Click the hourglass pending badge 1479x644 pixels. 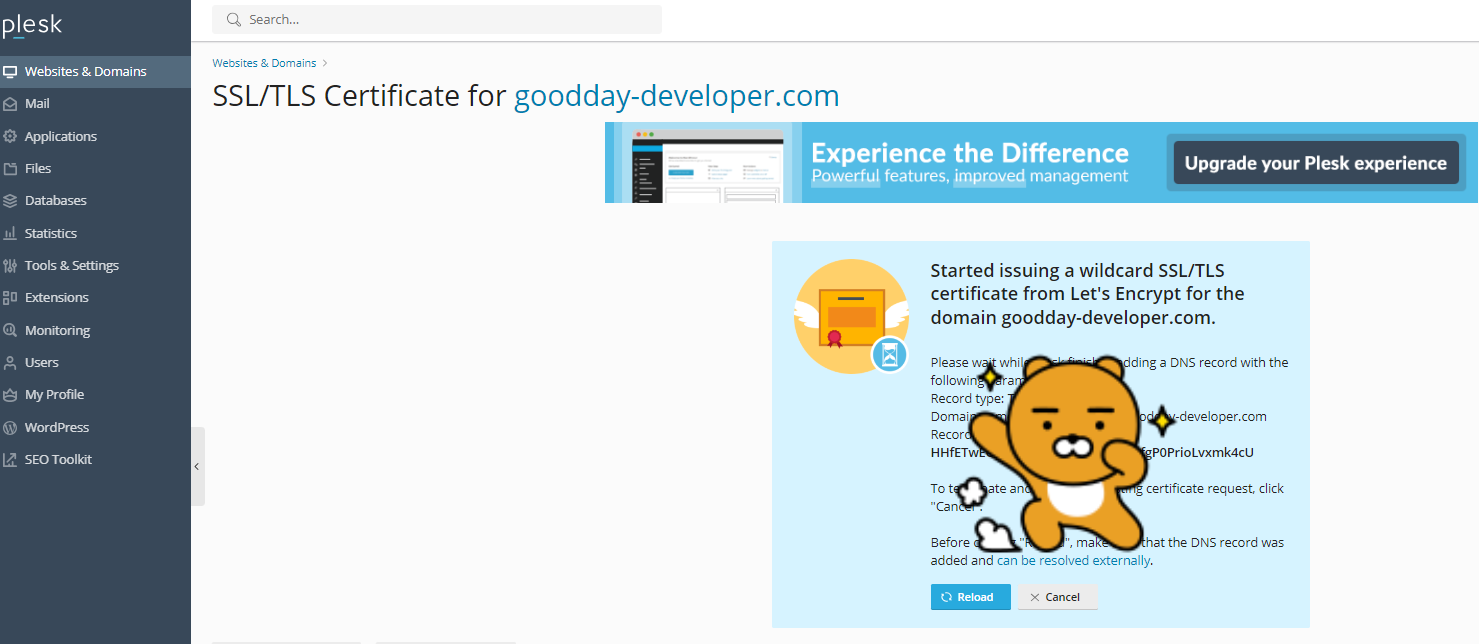(x=890, y=354)
